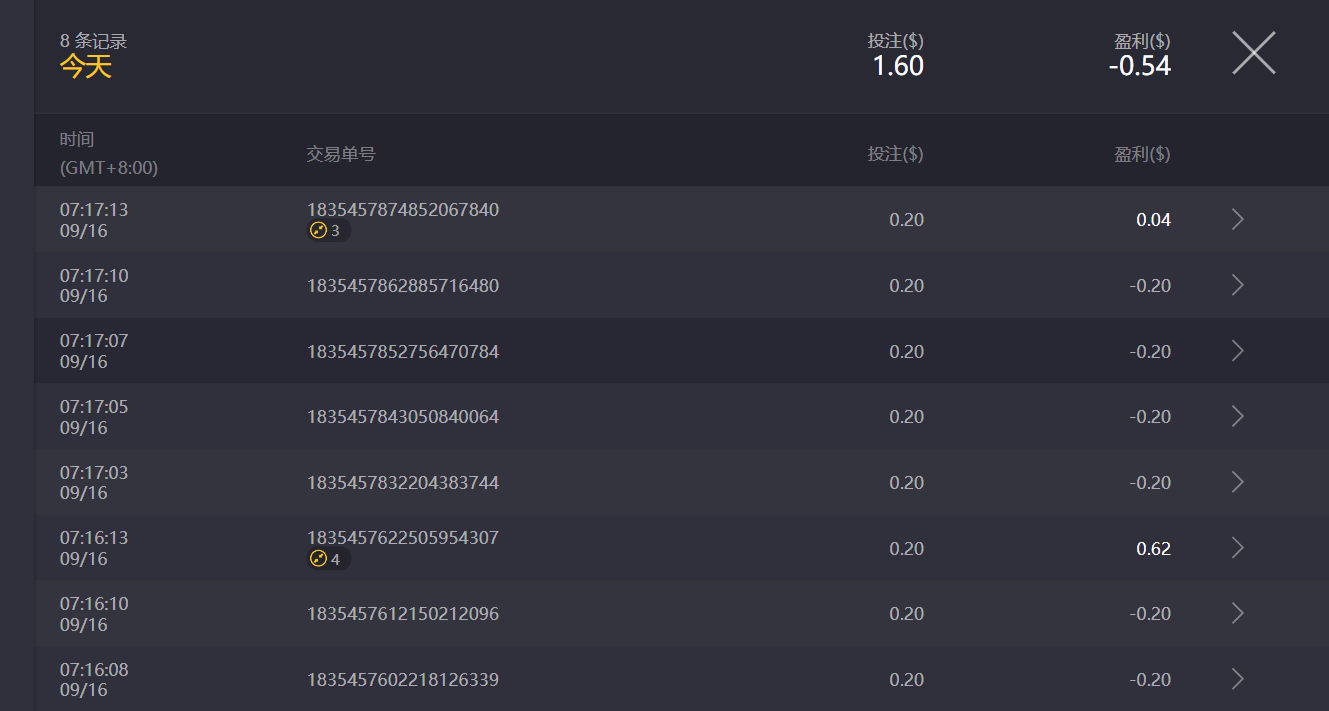Click the round badge icon labeled 3
The image size is (1329, 711).
pyautogui.click(x=319, y=231)
